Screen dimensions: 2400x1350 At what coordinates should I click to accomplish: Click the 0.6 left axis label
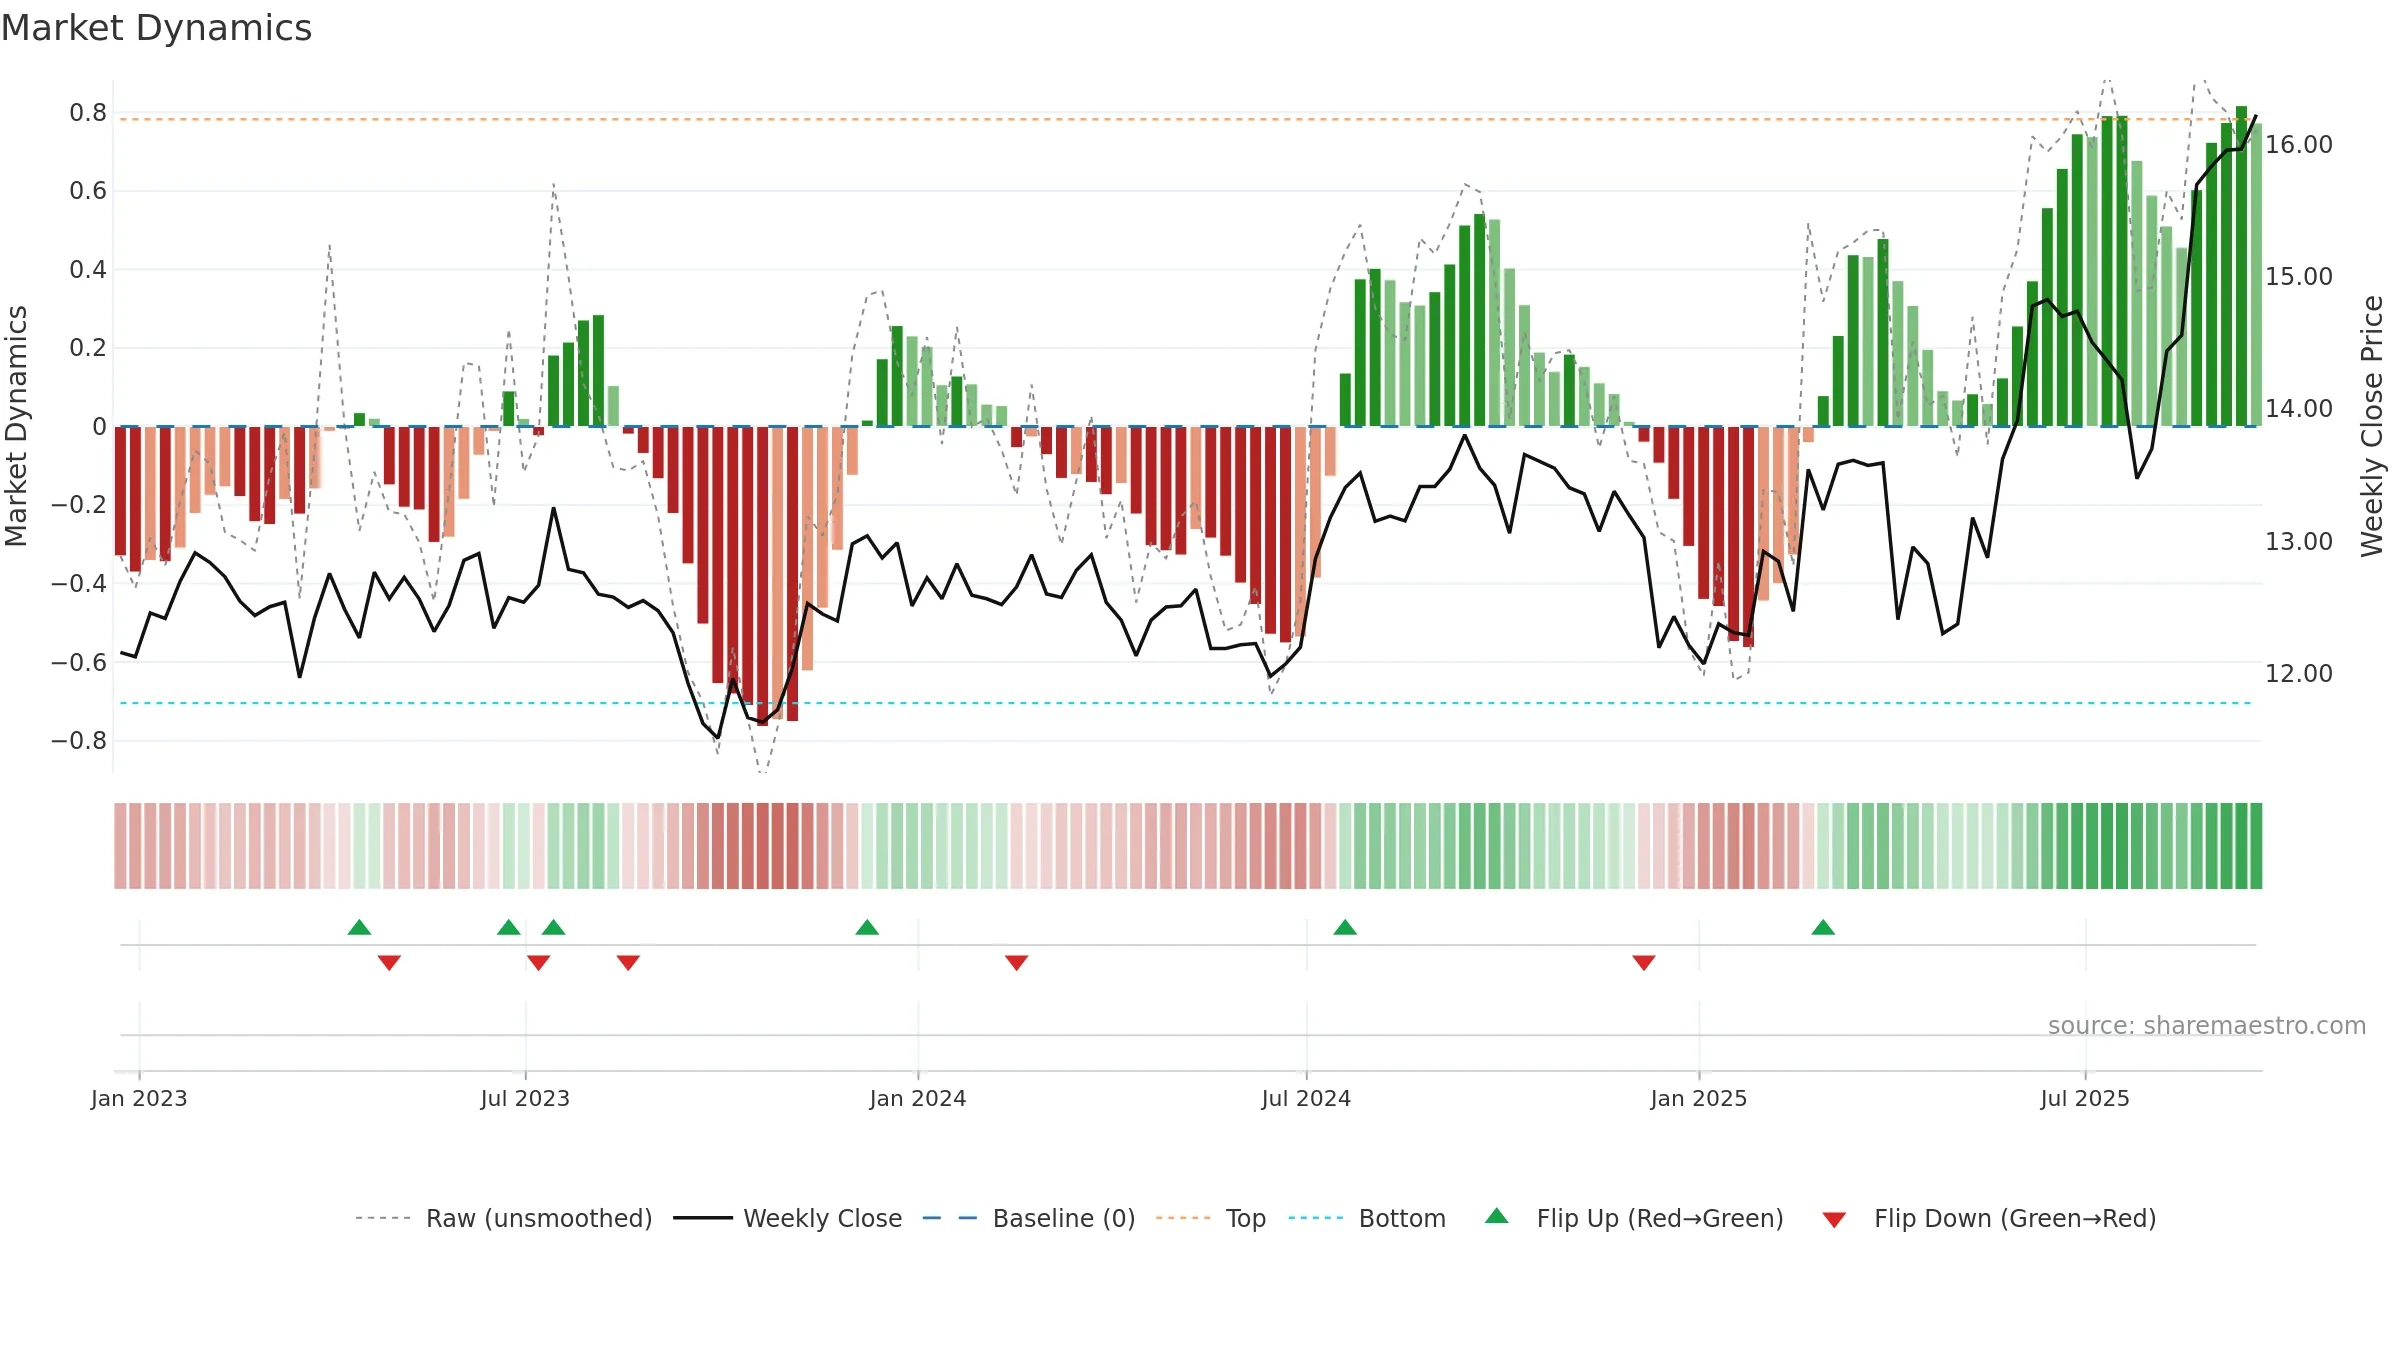tap(88, 190)
